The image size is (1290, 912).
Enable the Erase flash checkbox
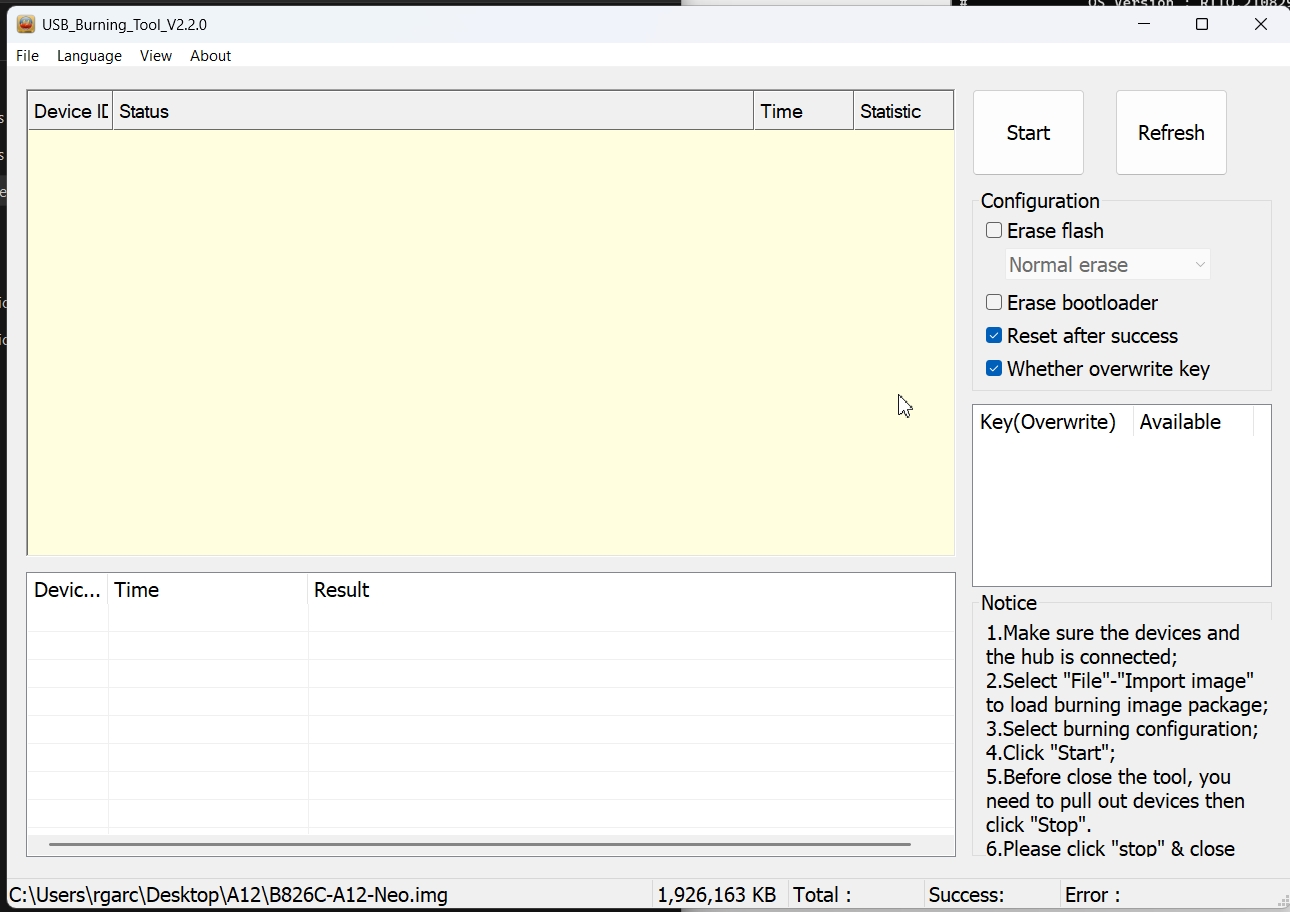pyautogui.click(x=994, y=231)
